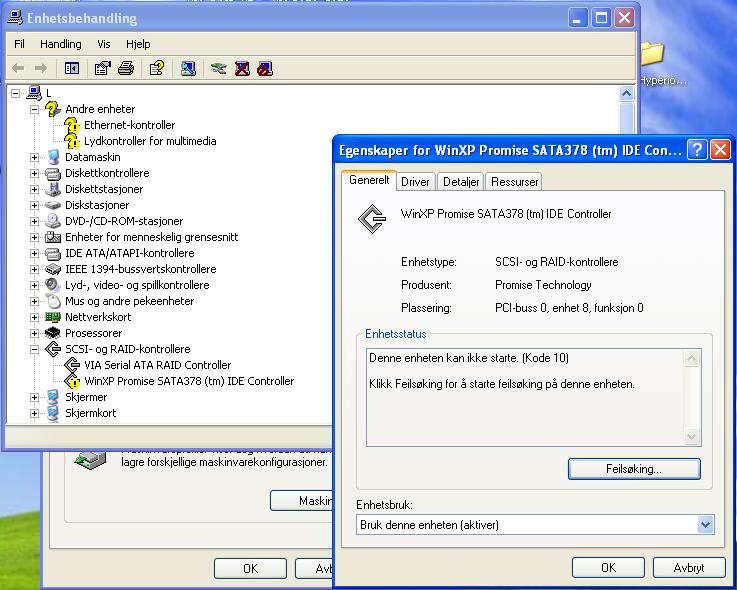Scan for hardware changes icon
The image size is (737, 590).
point(188,69)
